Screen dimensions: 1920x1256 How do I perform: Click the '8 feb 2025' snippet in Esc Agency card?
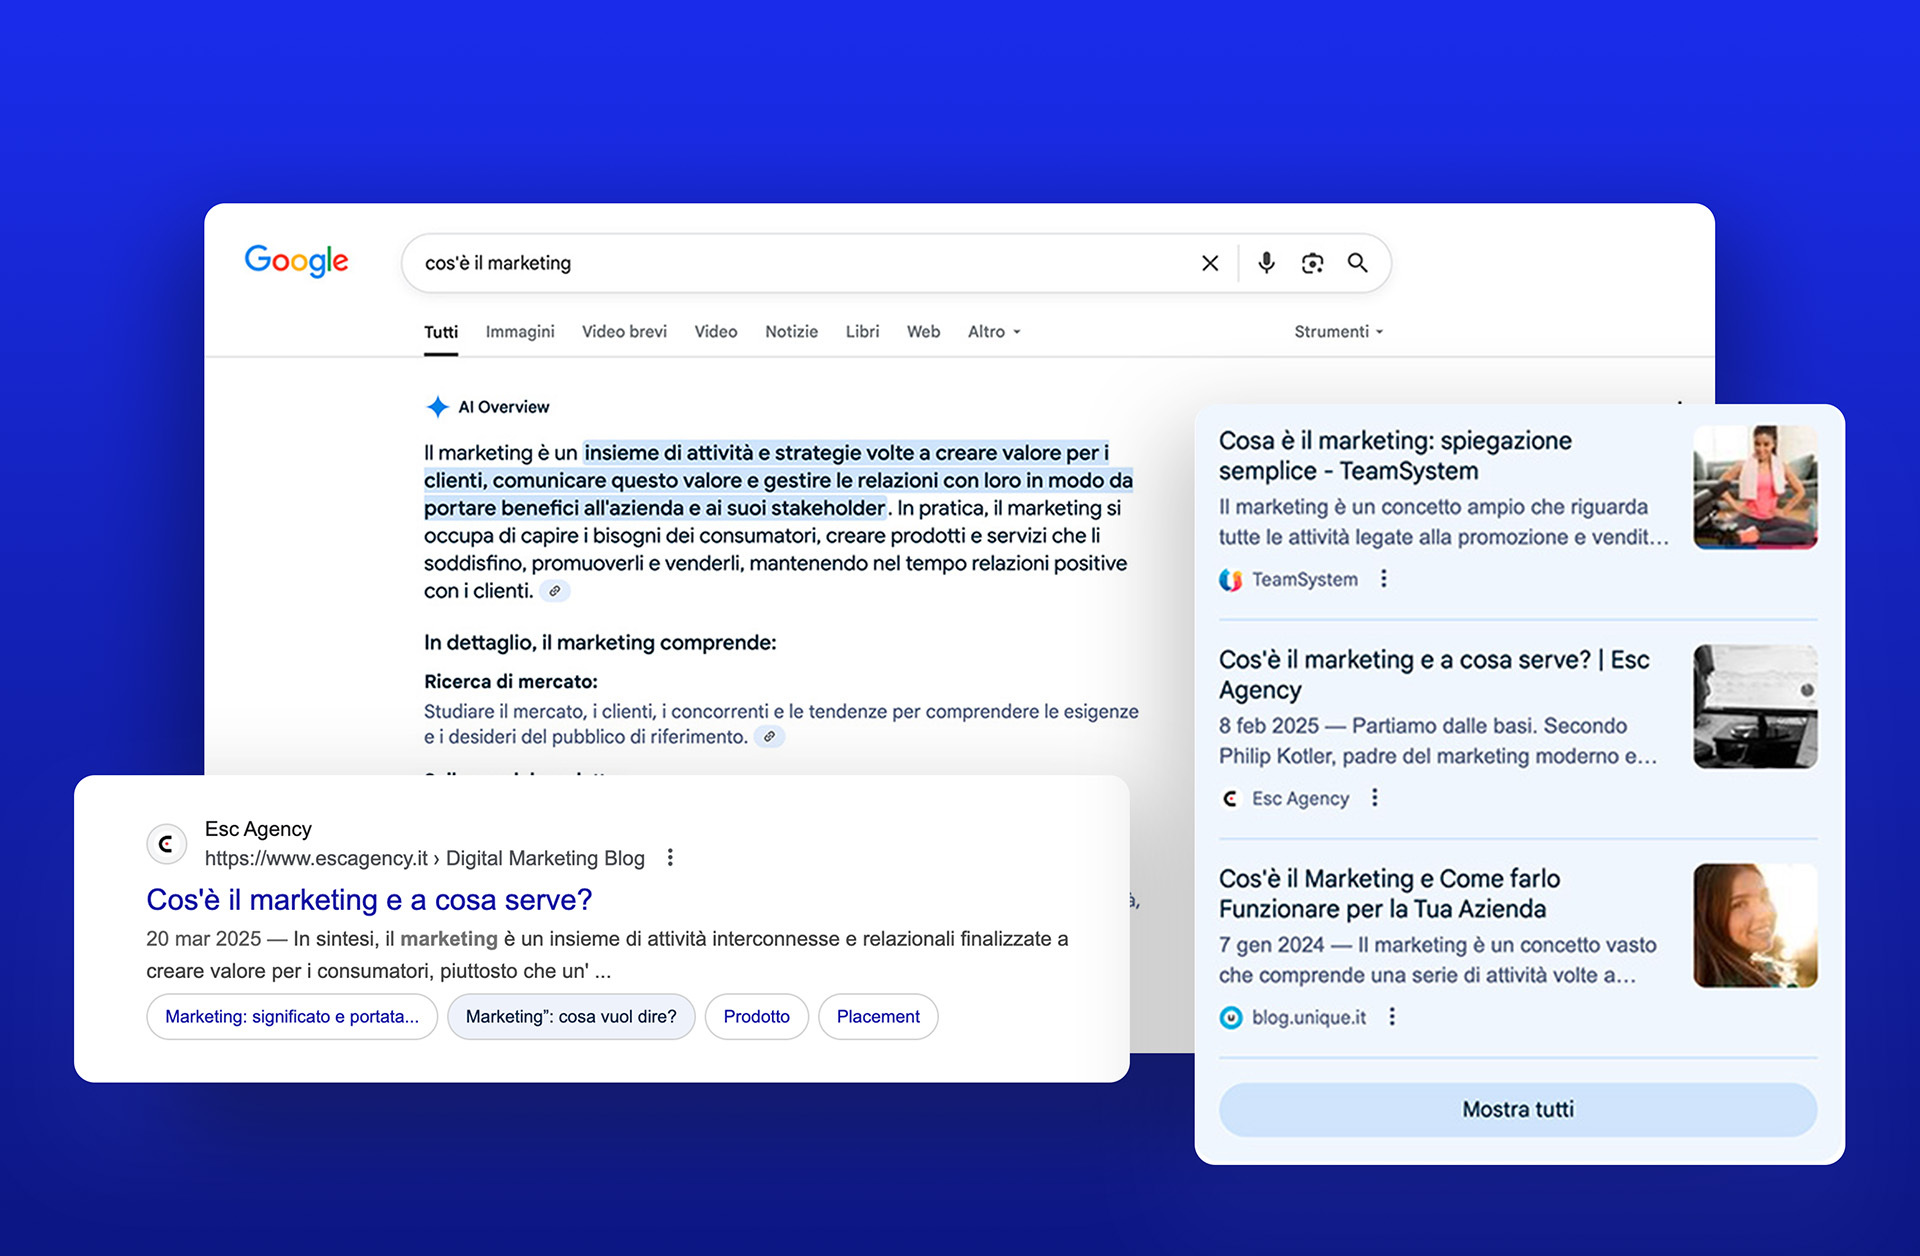1269,726
